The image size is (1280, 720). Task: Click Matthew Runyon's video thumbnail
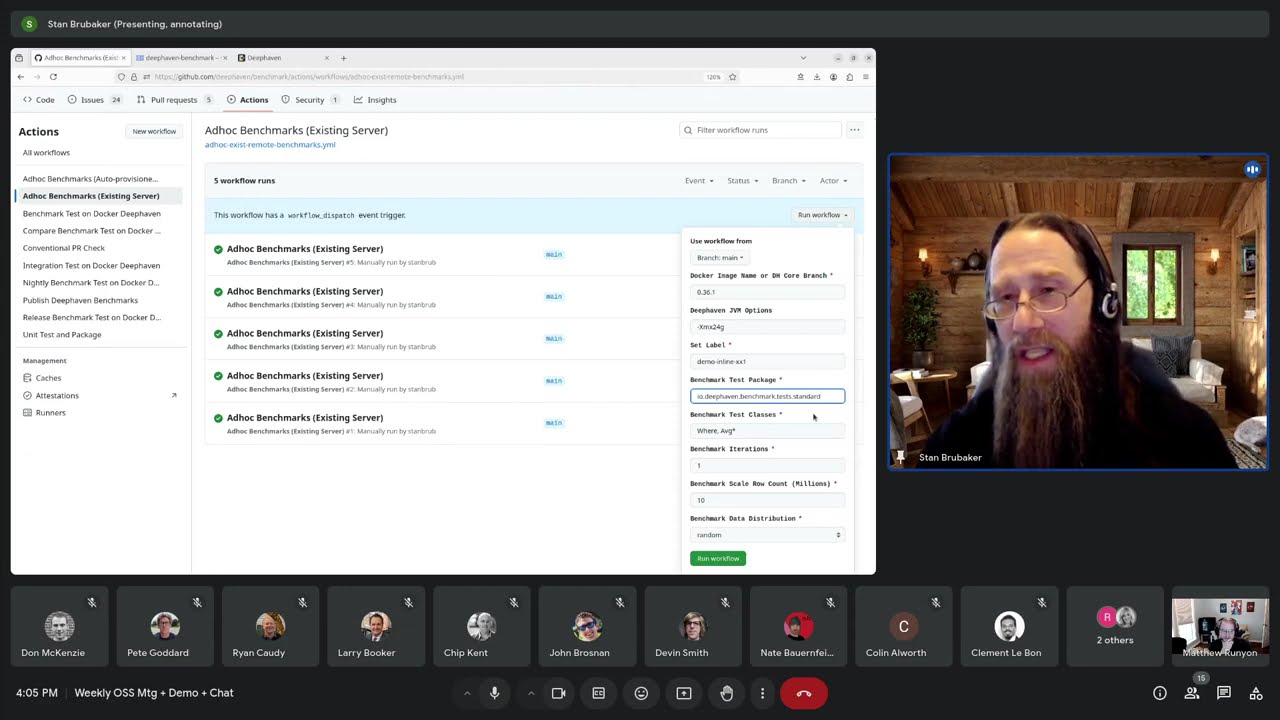pos(1219,628)
